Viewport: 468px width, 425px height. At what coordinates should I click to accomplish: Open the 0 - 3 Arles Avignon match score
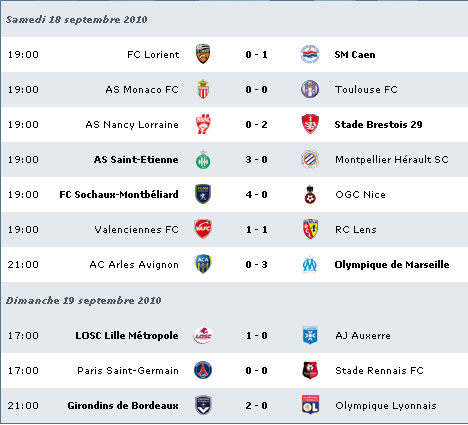pyautogui.click(x=256, y=265)
